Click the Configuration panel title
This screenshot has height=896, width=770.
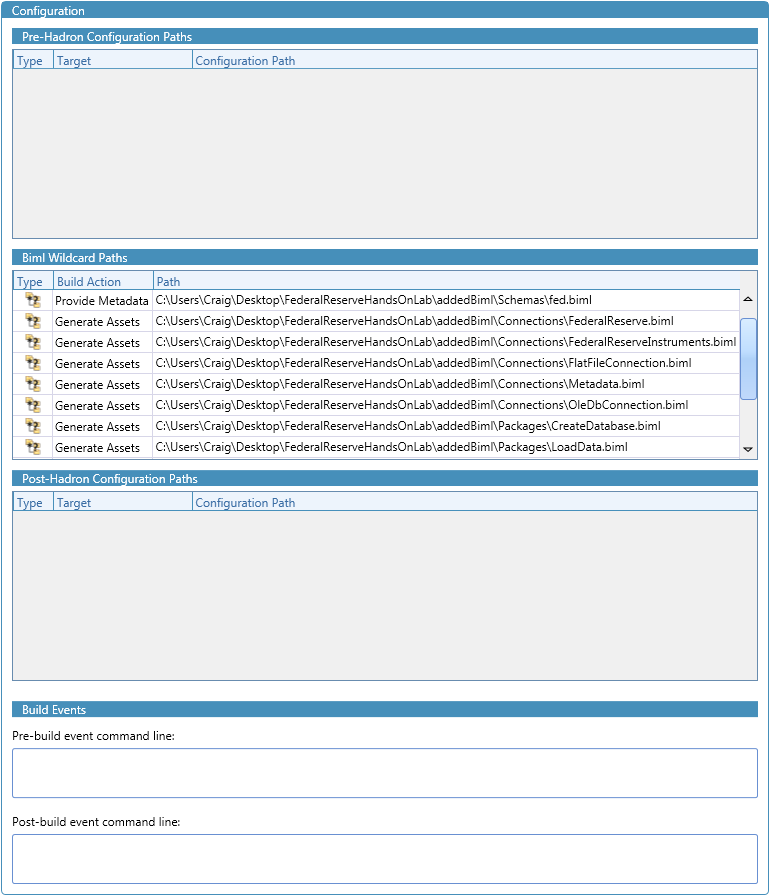tap(48, 10)
